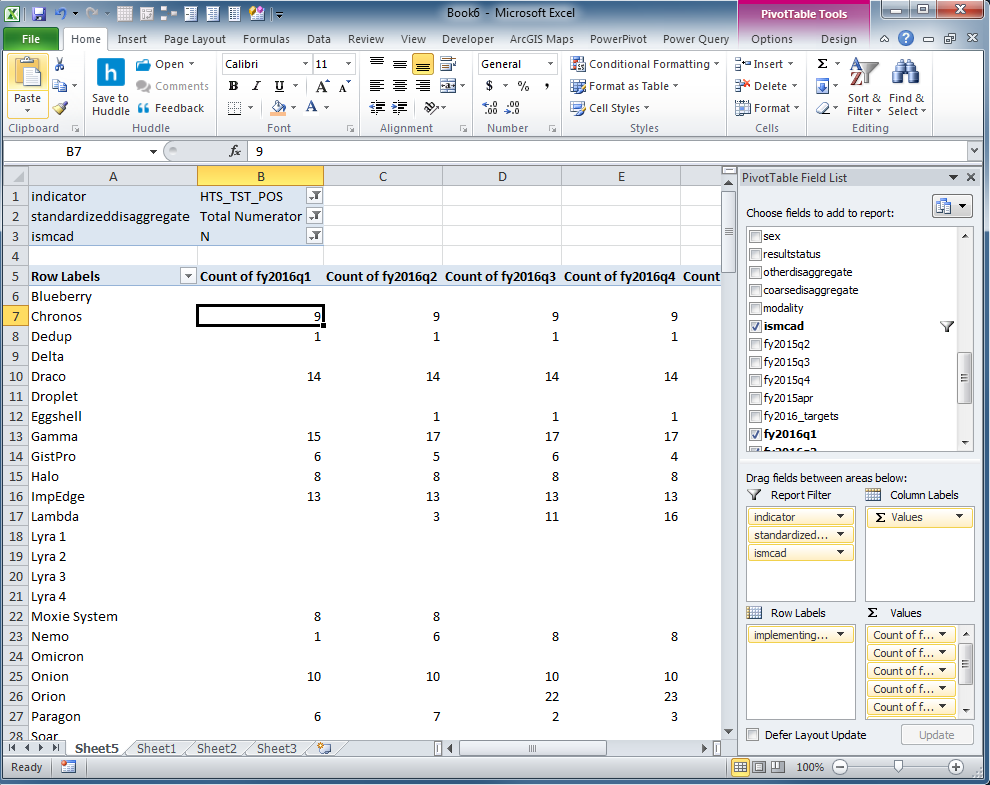Increase font size with Grow Font
Screen dimensions: 990x785
(x=322, y=87)
